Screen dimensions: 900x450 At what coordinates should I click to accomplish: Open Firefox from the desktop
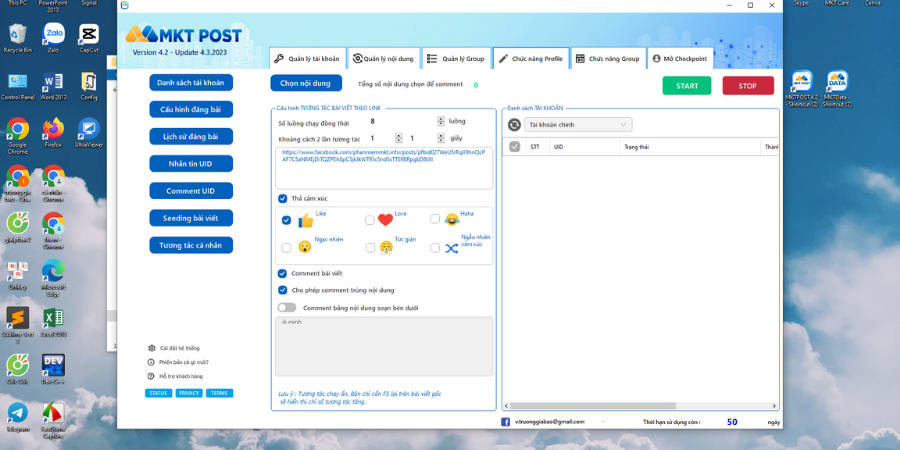(53, 131)
